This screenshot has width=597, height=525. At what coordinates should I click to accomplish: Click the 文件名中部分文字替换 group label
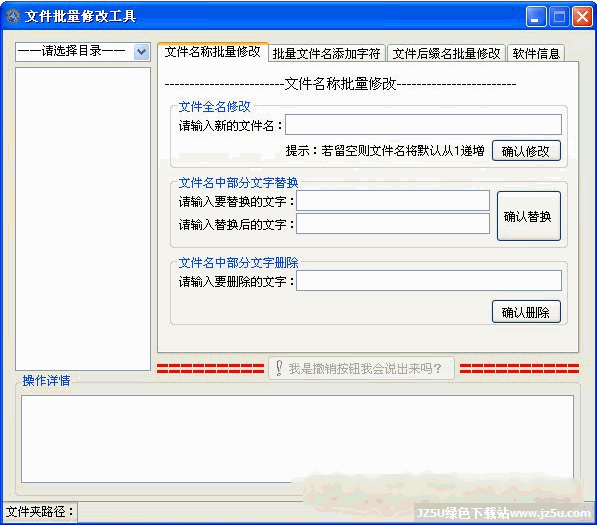pos(238,183)
